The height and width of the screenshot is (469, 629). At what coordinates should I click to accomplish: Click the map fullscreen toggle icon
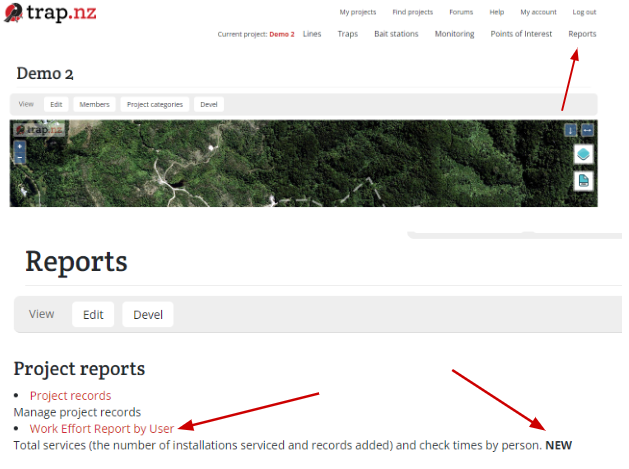(587, 130)
